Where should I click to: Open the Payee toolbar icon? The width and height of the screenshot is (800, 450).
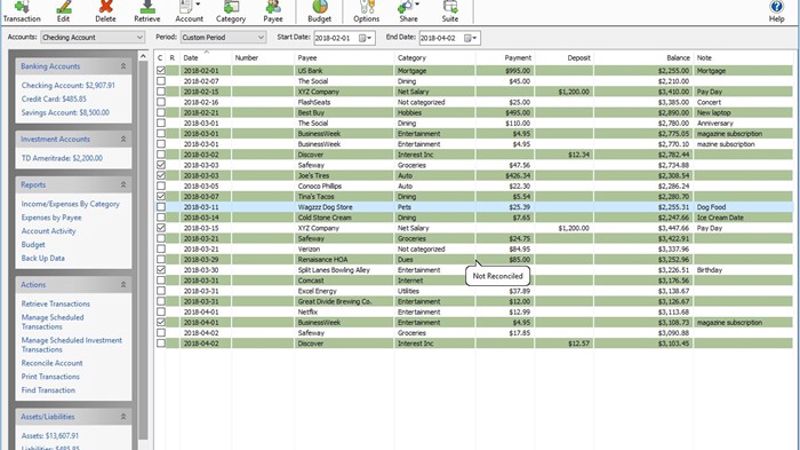273,11
